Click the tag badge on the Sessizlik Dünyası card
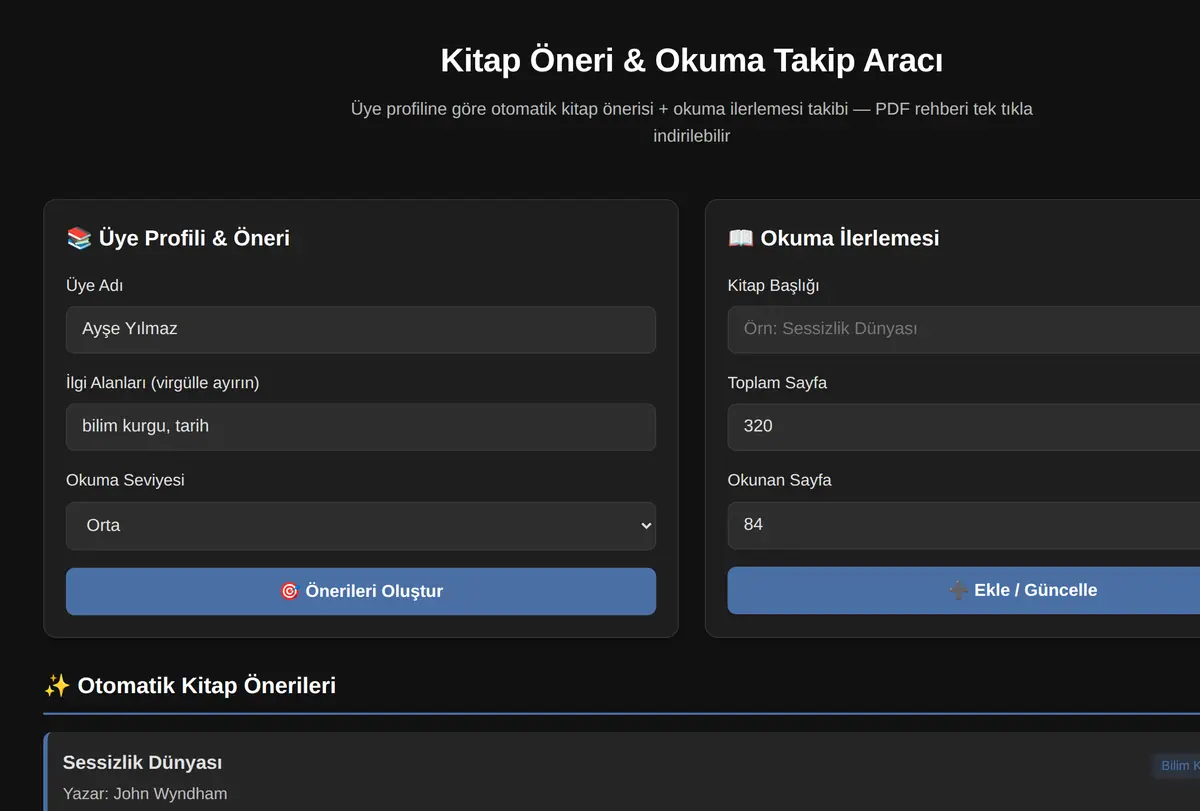 click(1176, 766)
